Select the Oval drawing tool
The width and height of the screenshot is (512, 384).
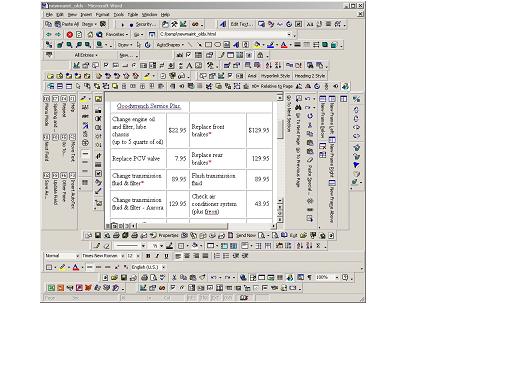[217, 45]
